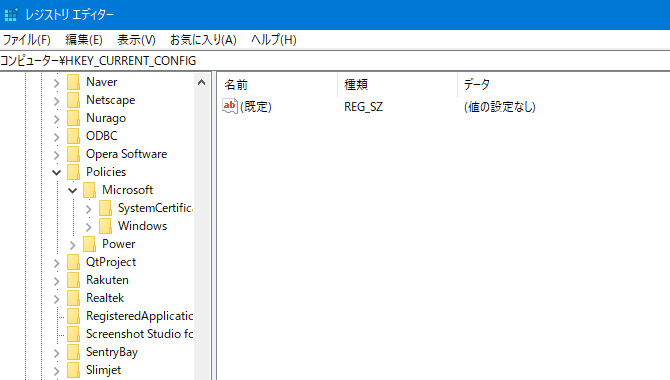The width and height of the screenshot is (670, 380).
Task: Open the ヘルプ(H) menu
Action: [273, 40]
